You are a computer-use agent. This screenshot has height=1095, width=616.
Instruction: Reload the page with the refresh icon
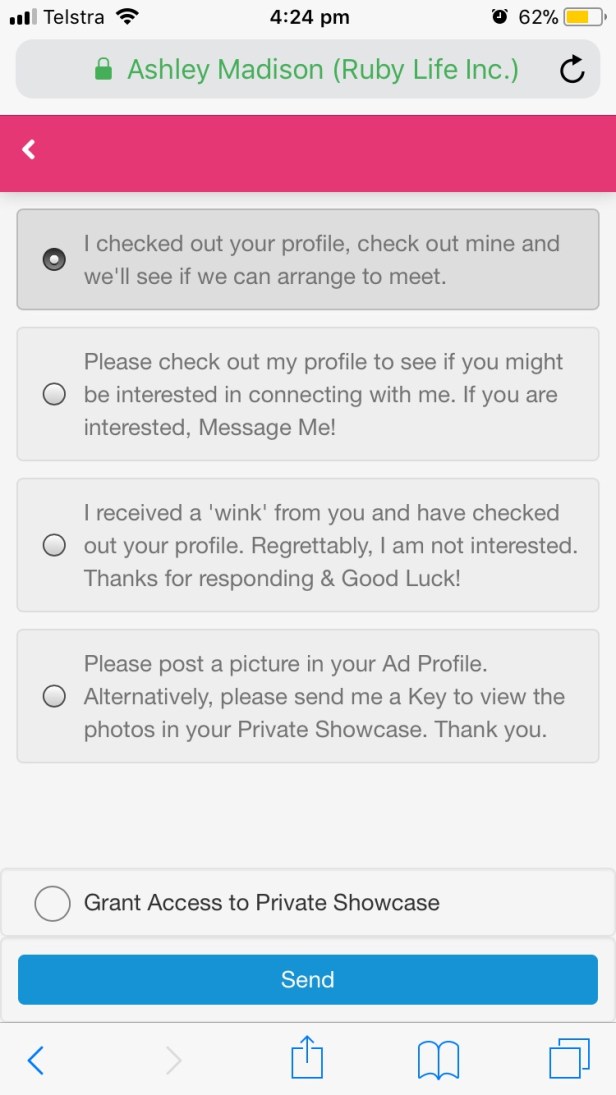pos(571,70)
